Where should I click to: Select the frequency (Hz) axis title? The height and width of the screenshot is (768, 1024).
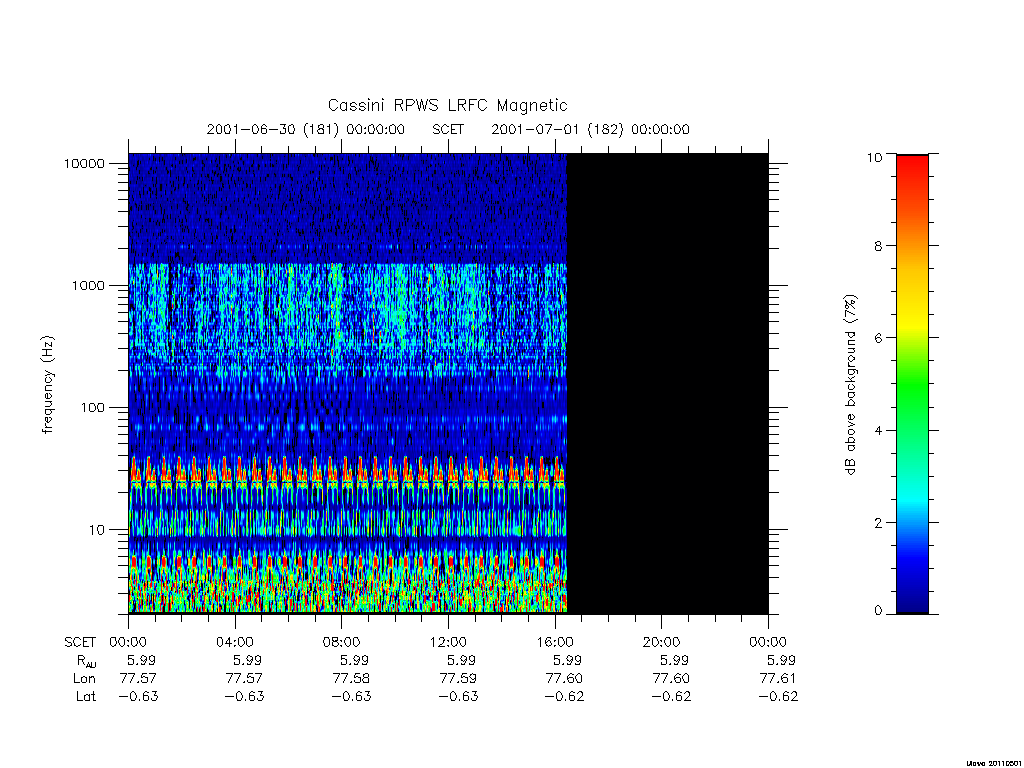click(x=48, y=385)
